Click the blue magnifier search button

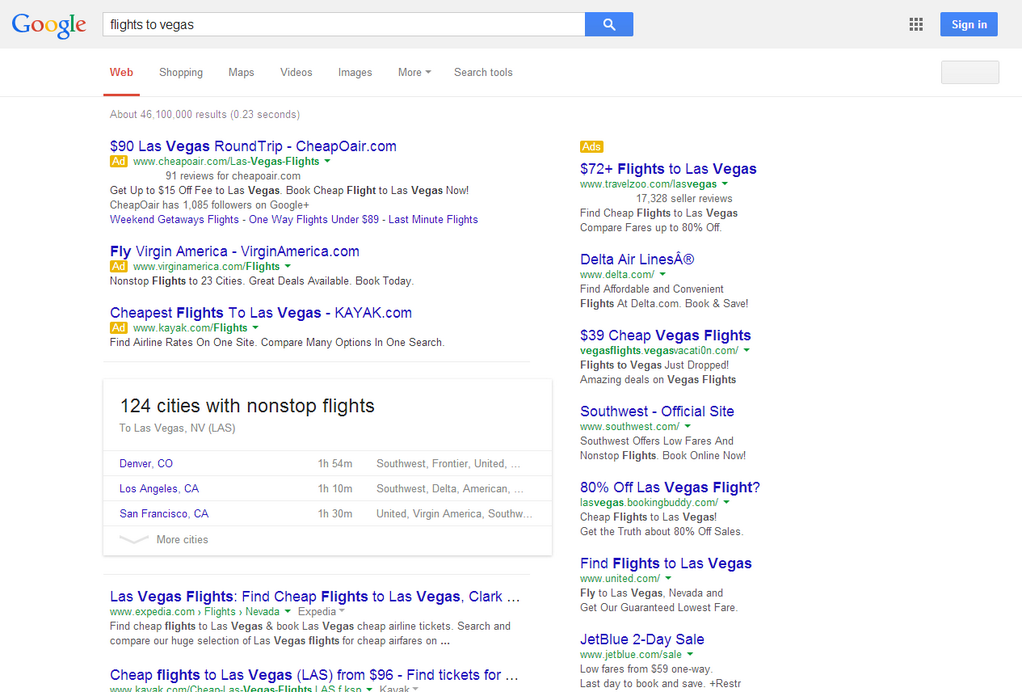[x=608, y=25]
